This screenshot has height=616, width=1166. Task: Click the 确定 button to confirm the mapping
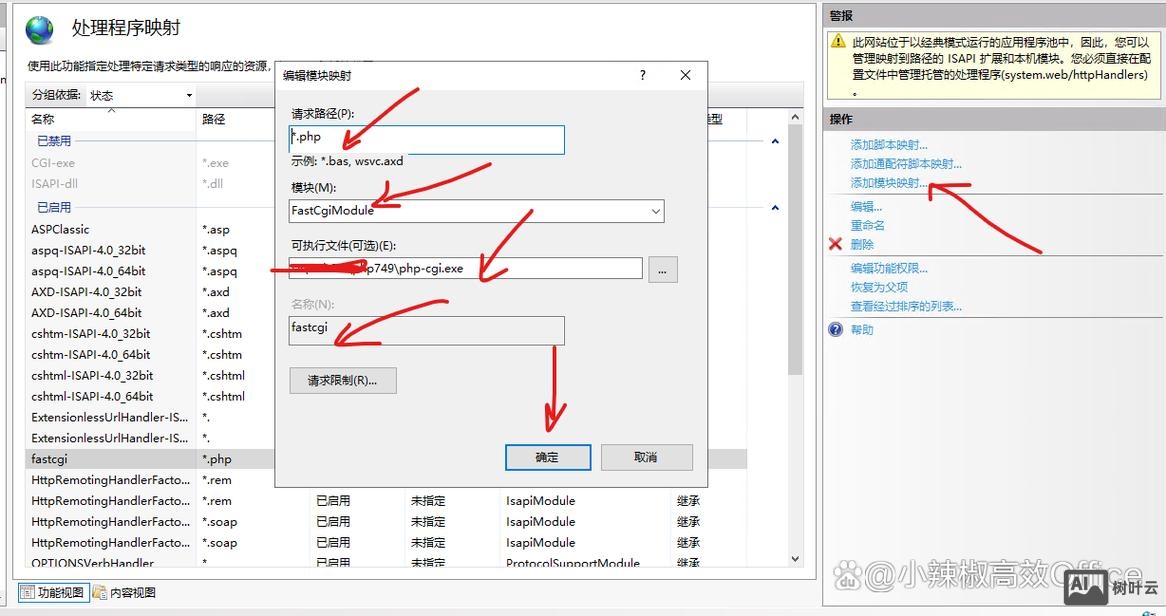pyautogui.click(x=548, y=457)
